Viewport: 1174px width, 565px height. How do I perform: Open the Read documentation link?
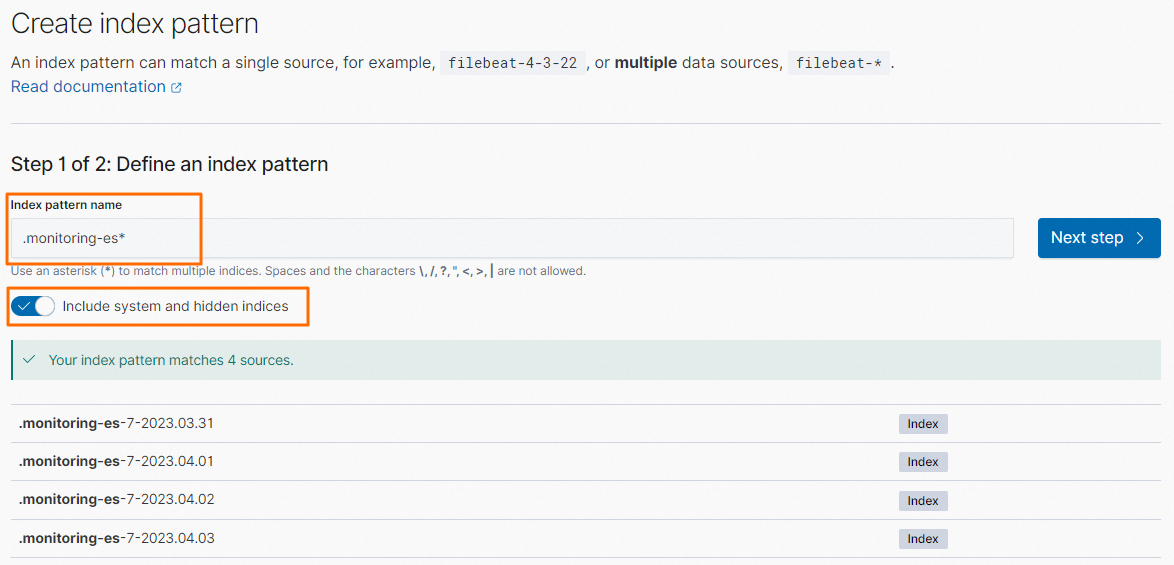click(88, 87)
